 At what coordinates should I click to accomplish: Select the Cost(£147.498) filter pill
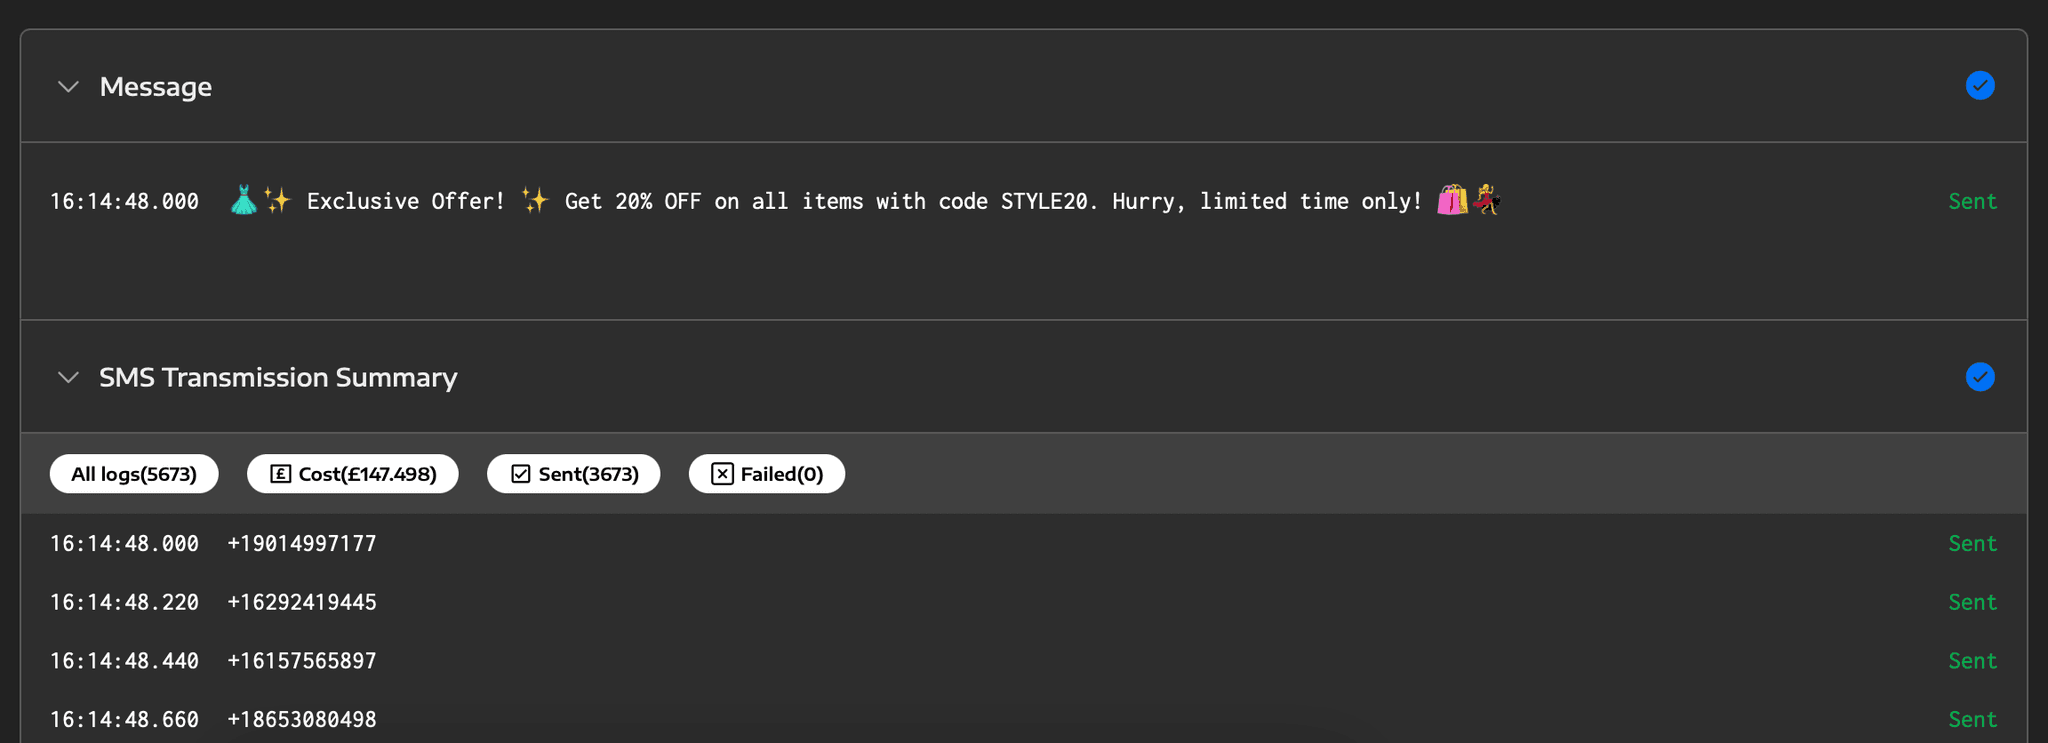point(353,474)
